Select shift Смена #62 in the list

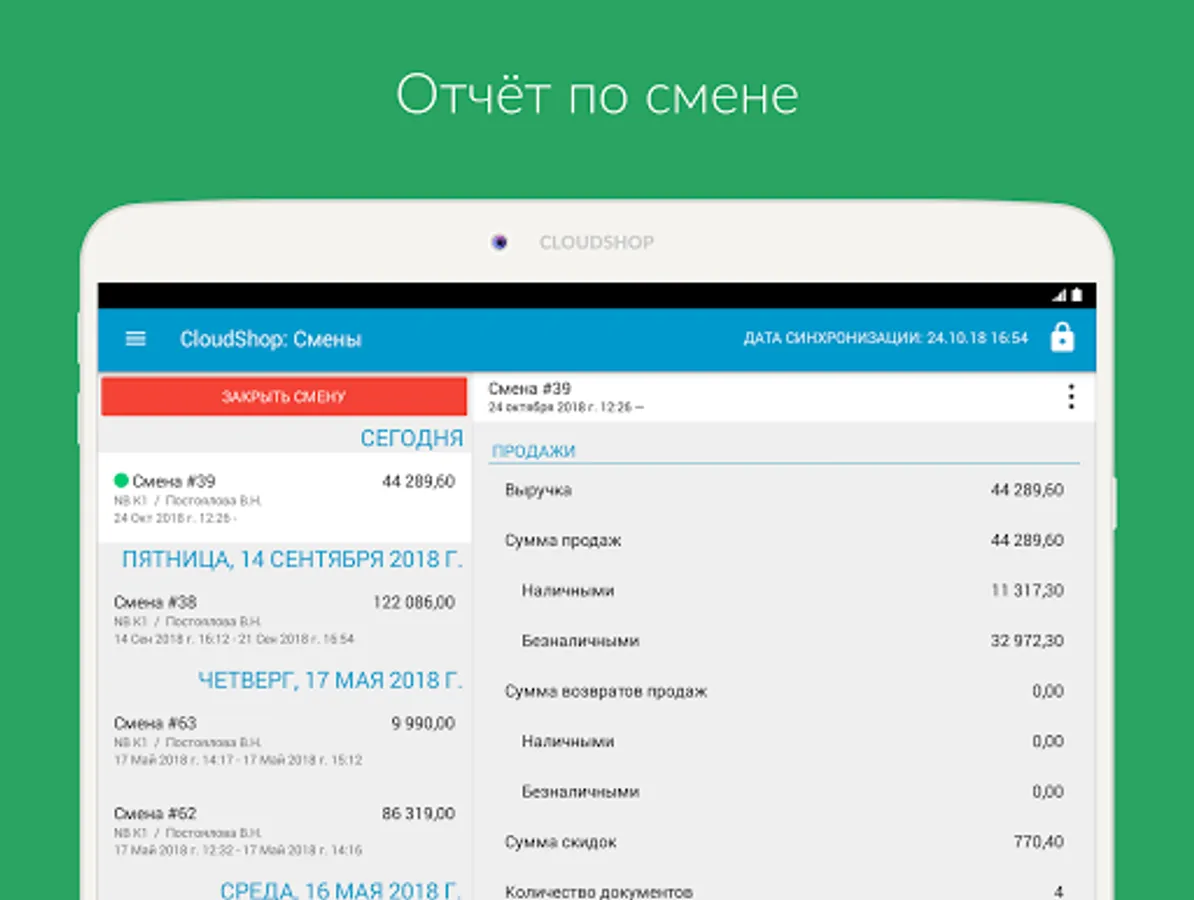284,831
